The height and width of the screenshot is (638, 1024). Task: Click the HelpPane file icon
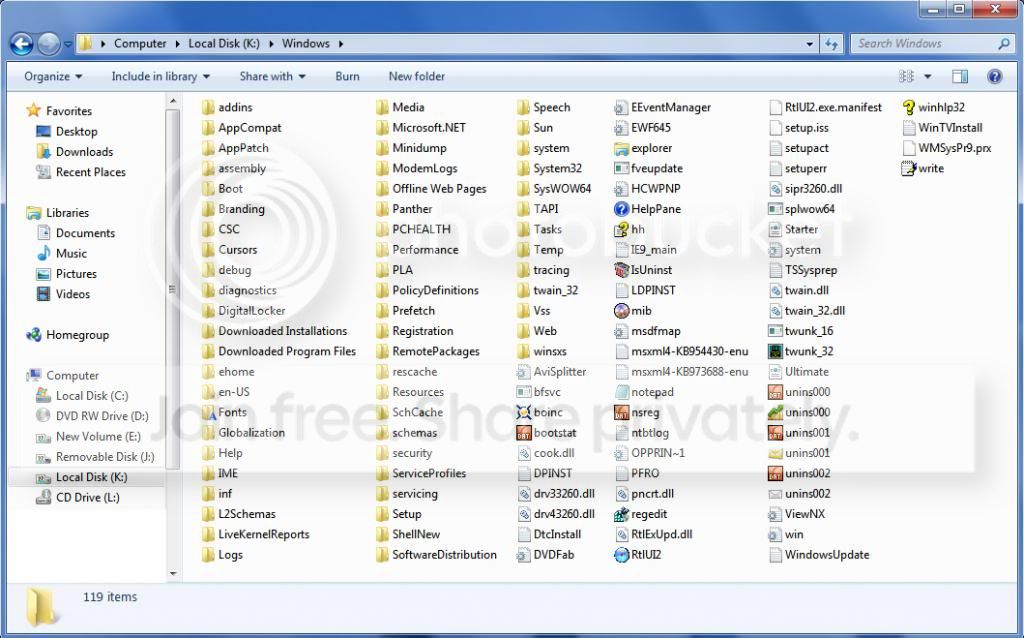(x=621, y=209)
